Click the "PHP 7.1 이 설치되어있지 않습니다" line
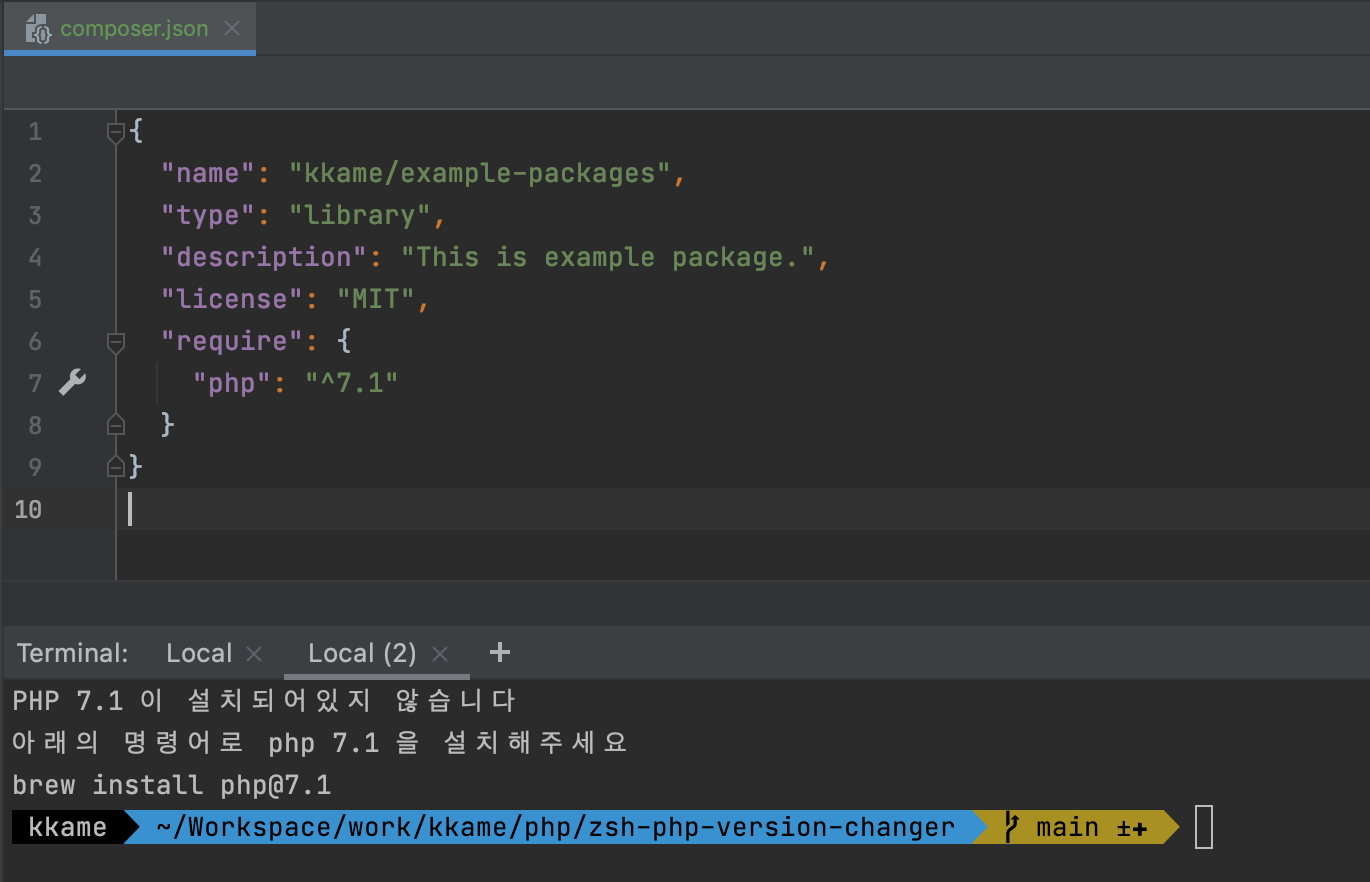This screenshot has height=882, width=1370. coord(264,701)
